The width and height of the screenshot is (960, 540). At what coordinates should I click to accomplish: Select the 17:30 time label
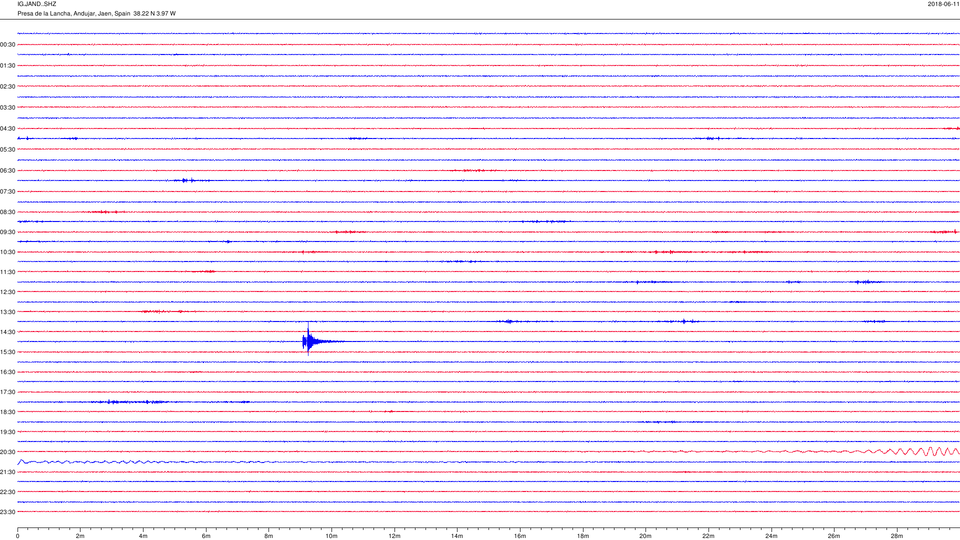tap(8, 392)
